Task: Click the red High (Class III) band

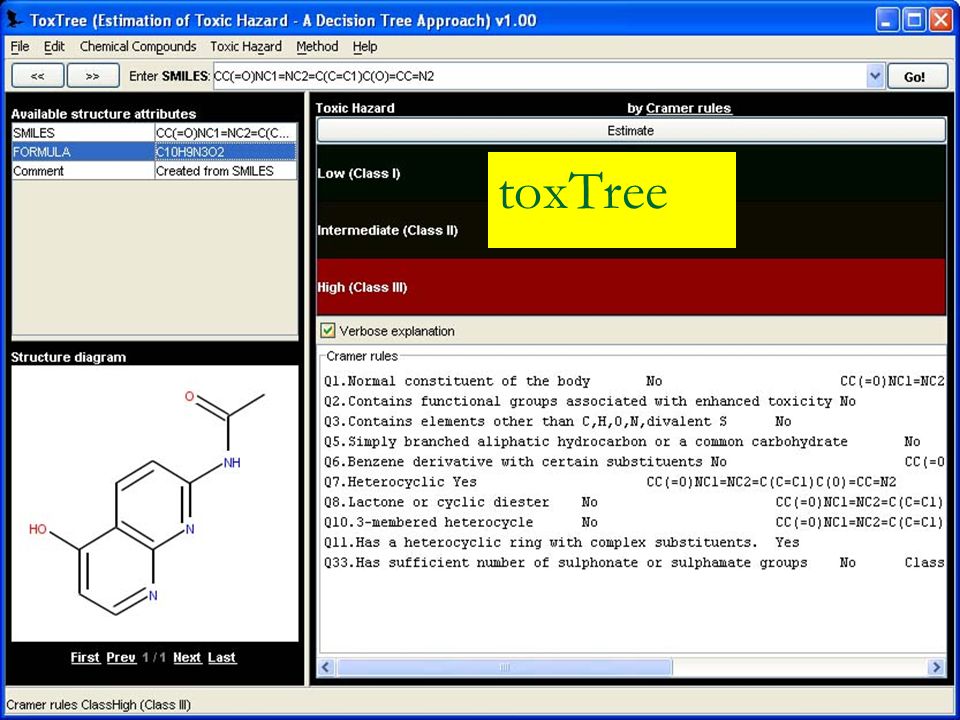Action: (x=631, y=287)
